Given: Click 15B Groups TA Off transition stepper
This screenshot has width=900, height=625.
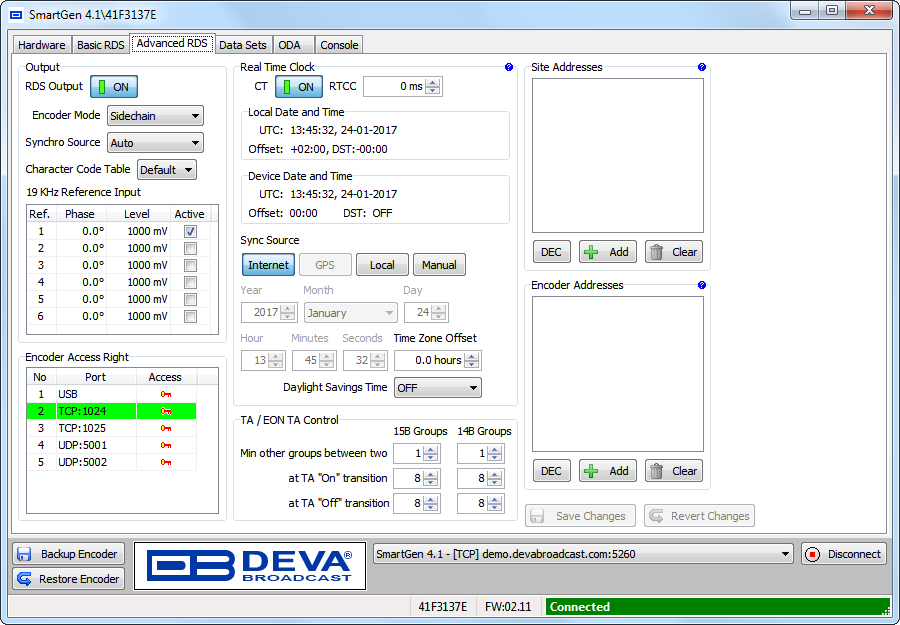Looking at the screenshot, I should pyautogui.click(x=430, y=504).
